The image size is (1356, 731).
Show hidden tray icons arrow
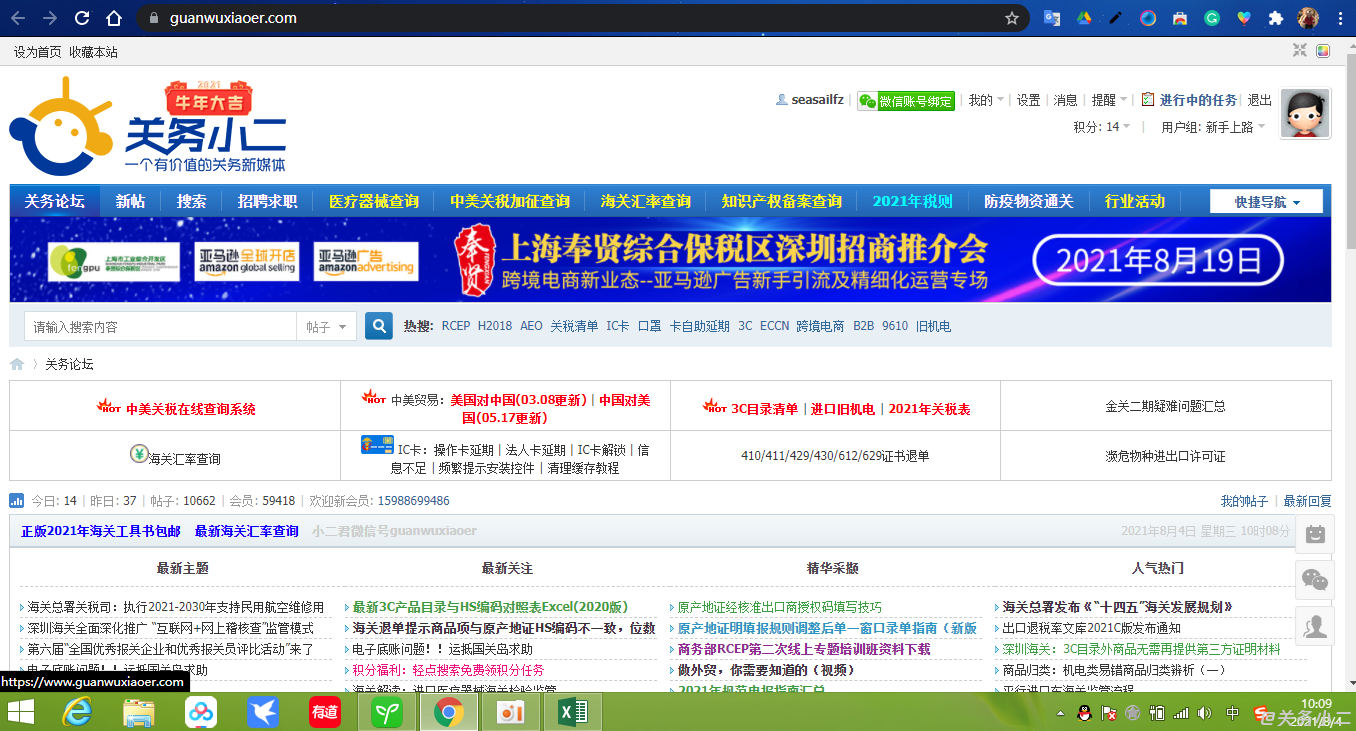(1060, 714)
